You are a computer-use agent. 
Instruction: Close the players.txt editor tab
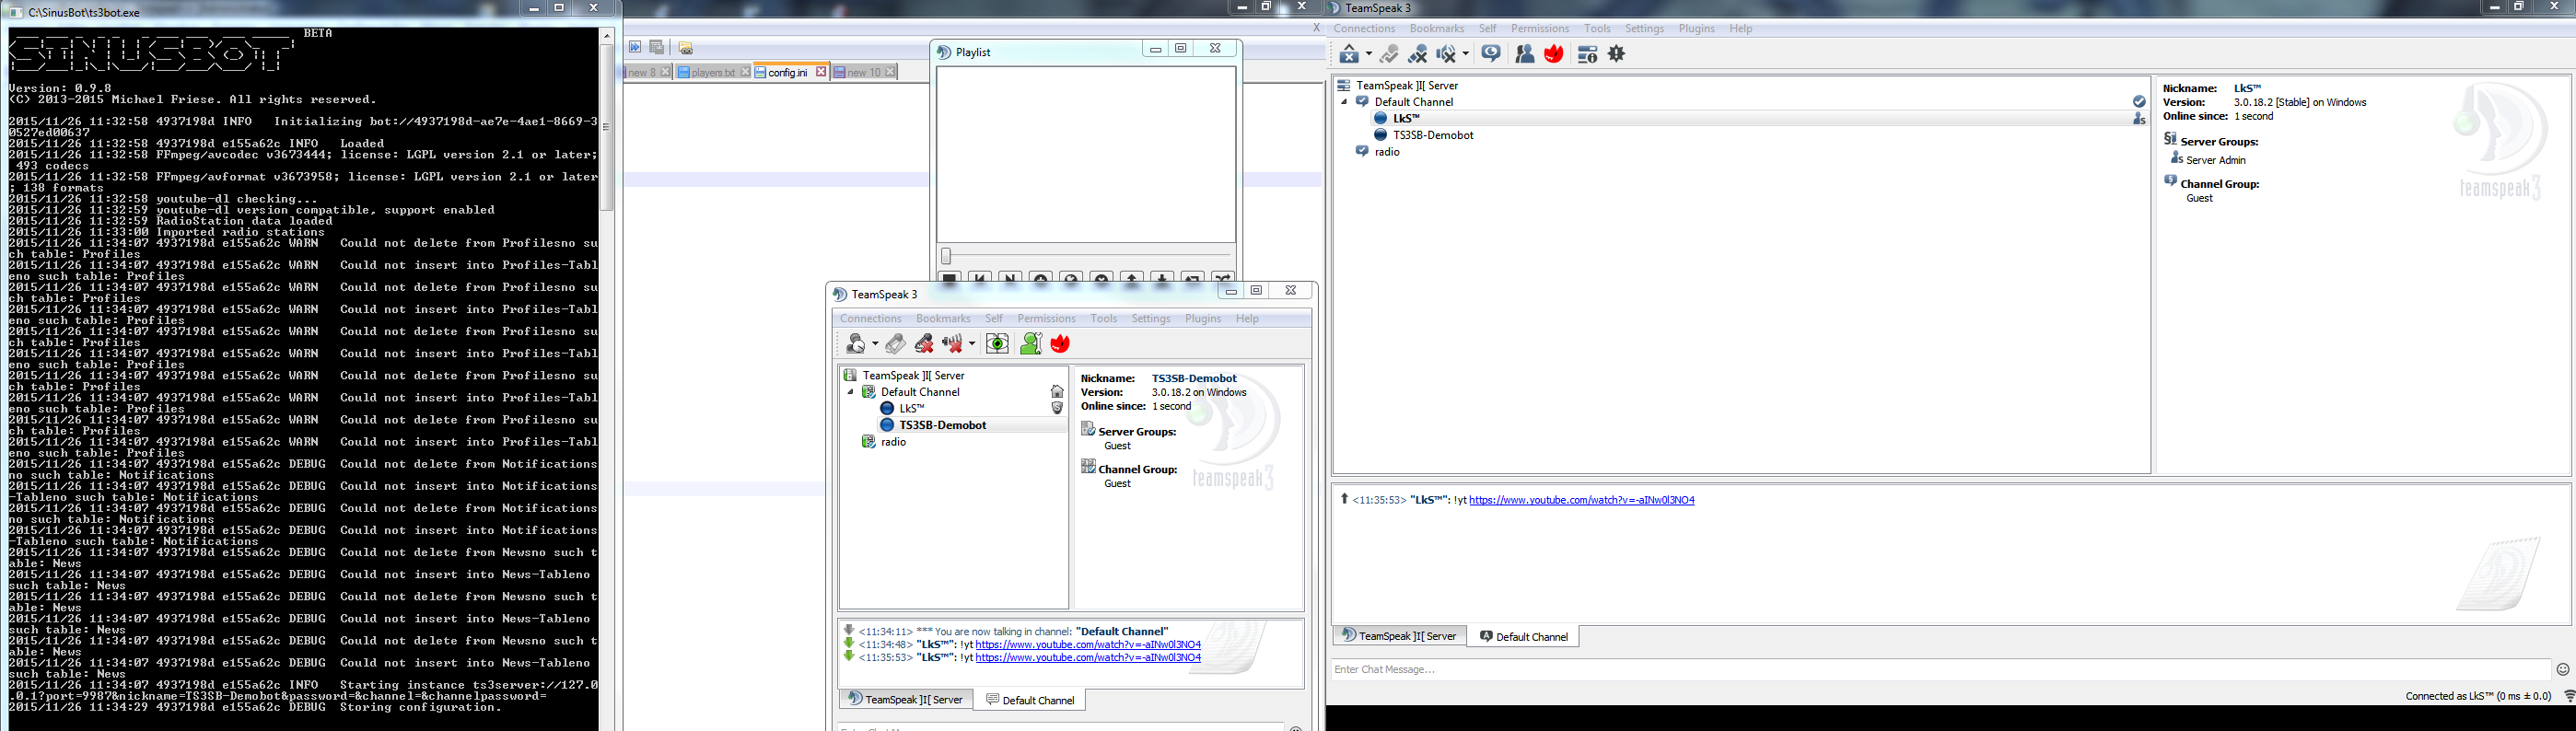[745, 72]
